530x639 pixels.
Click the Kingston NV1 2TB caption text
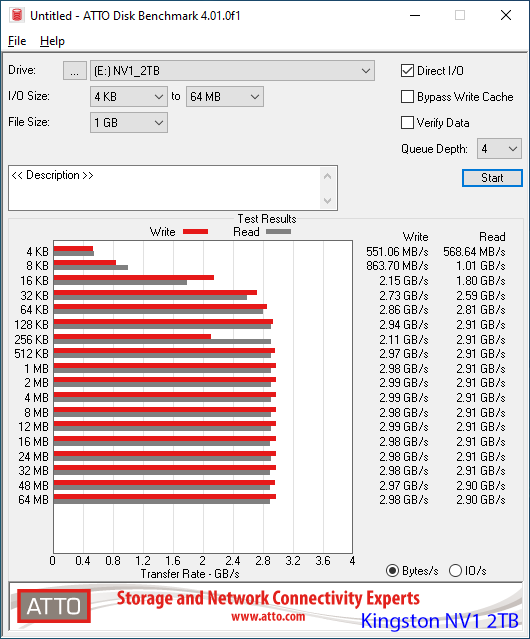(x=440, y=621)
